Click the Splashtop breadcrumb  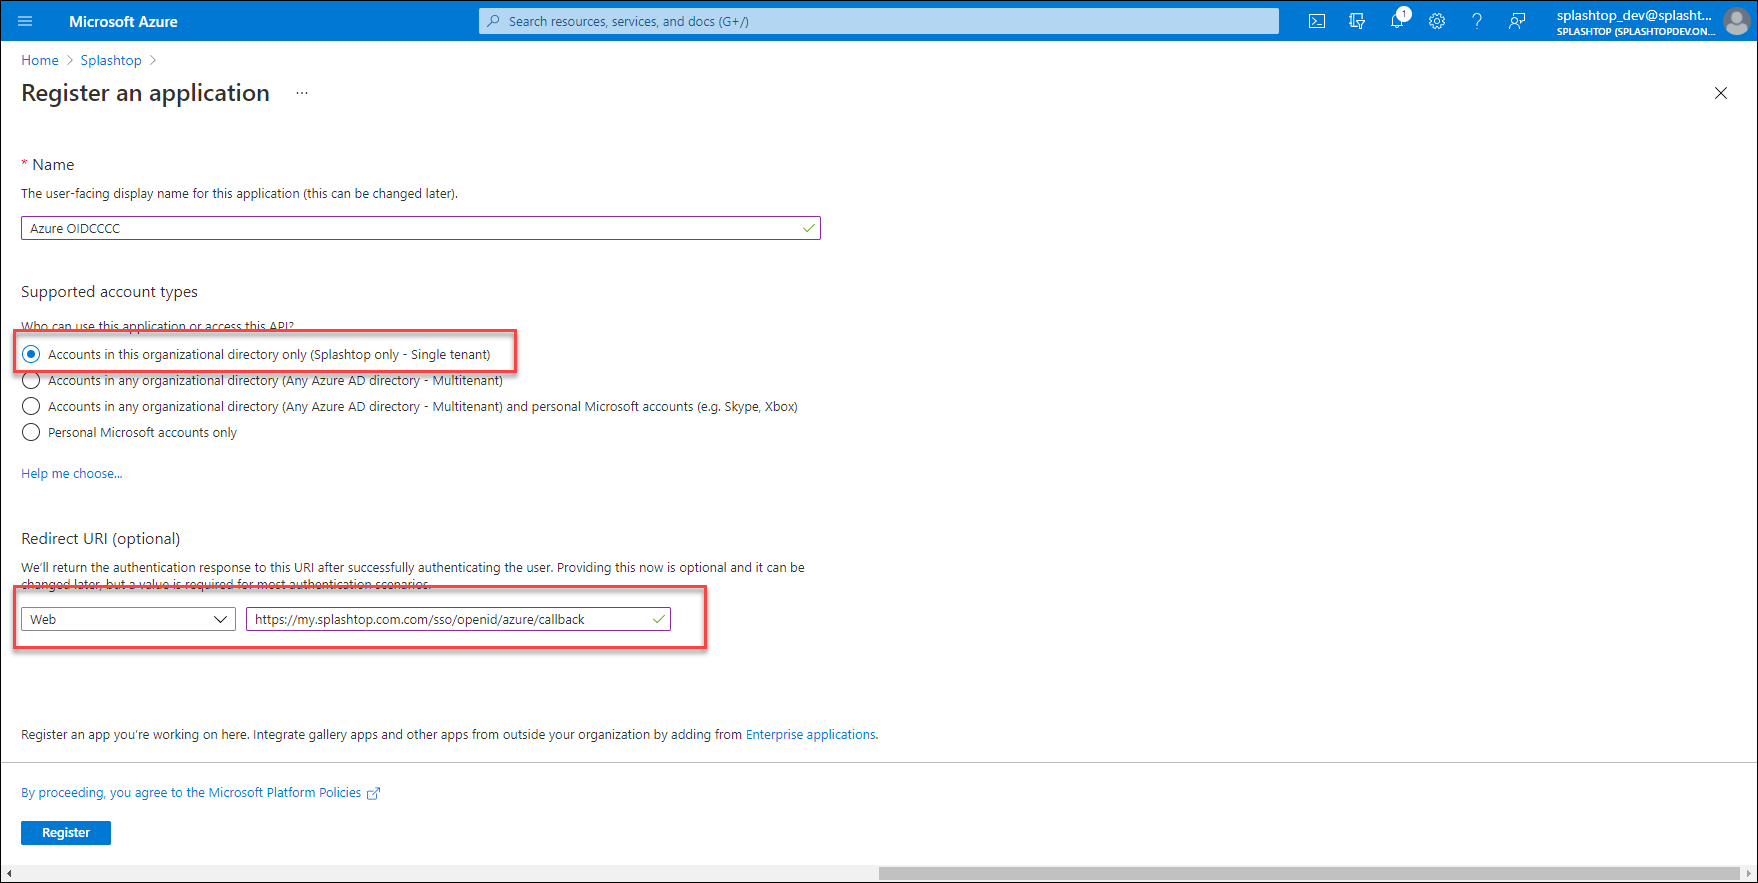111,60
